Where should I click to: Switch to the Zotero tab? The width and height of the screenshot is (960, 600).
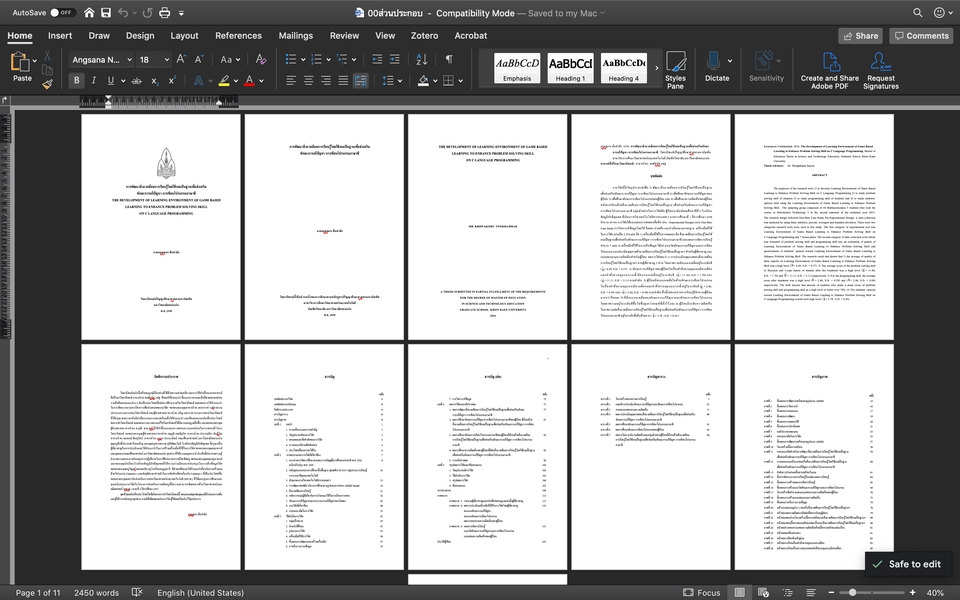click(x=424, y=36)
